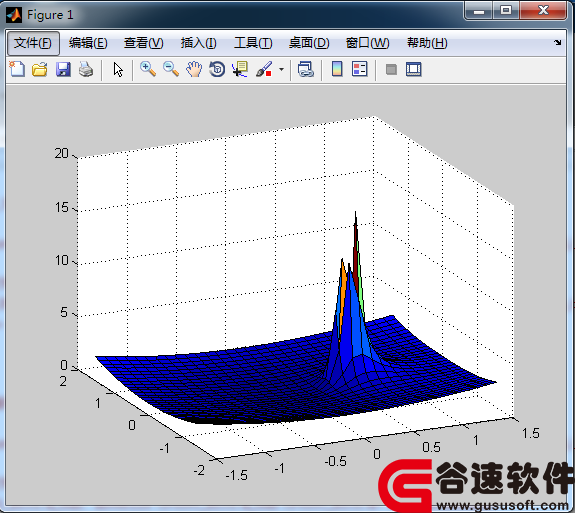Hide plot tools using gray square icon

coord(391,69)
